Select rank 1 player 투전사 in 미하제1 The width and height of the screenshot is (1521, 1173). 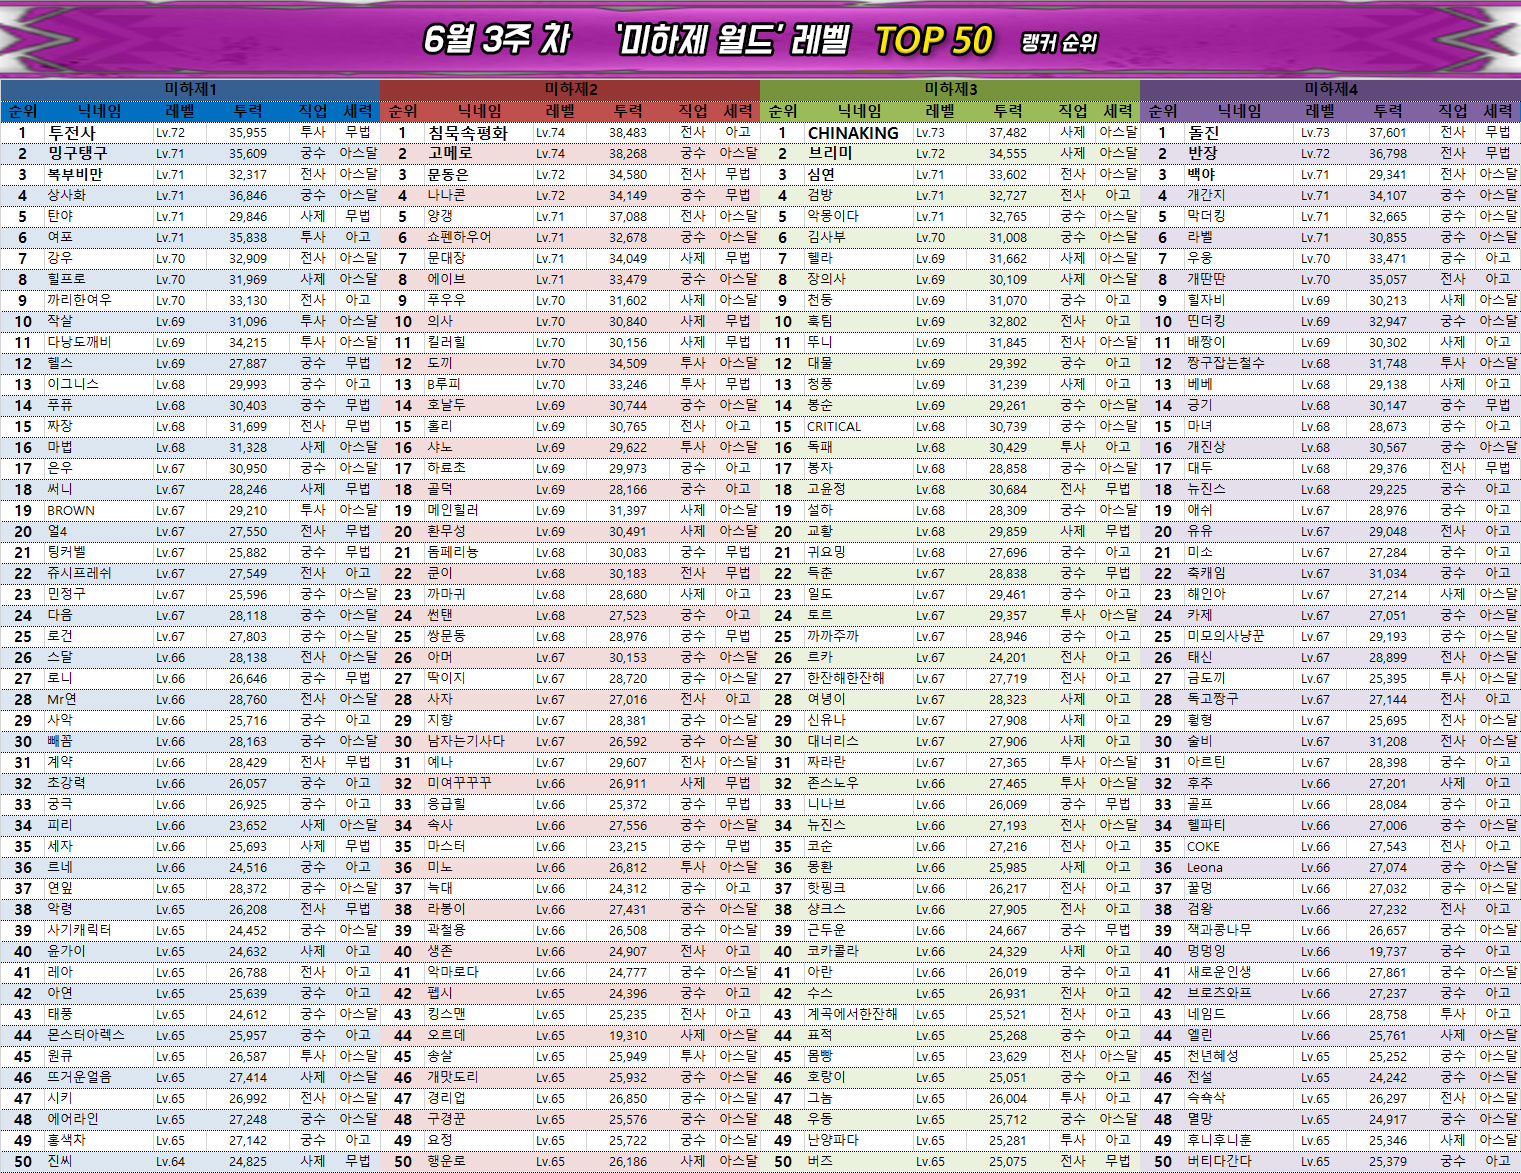click(72, 132)
